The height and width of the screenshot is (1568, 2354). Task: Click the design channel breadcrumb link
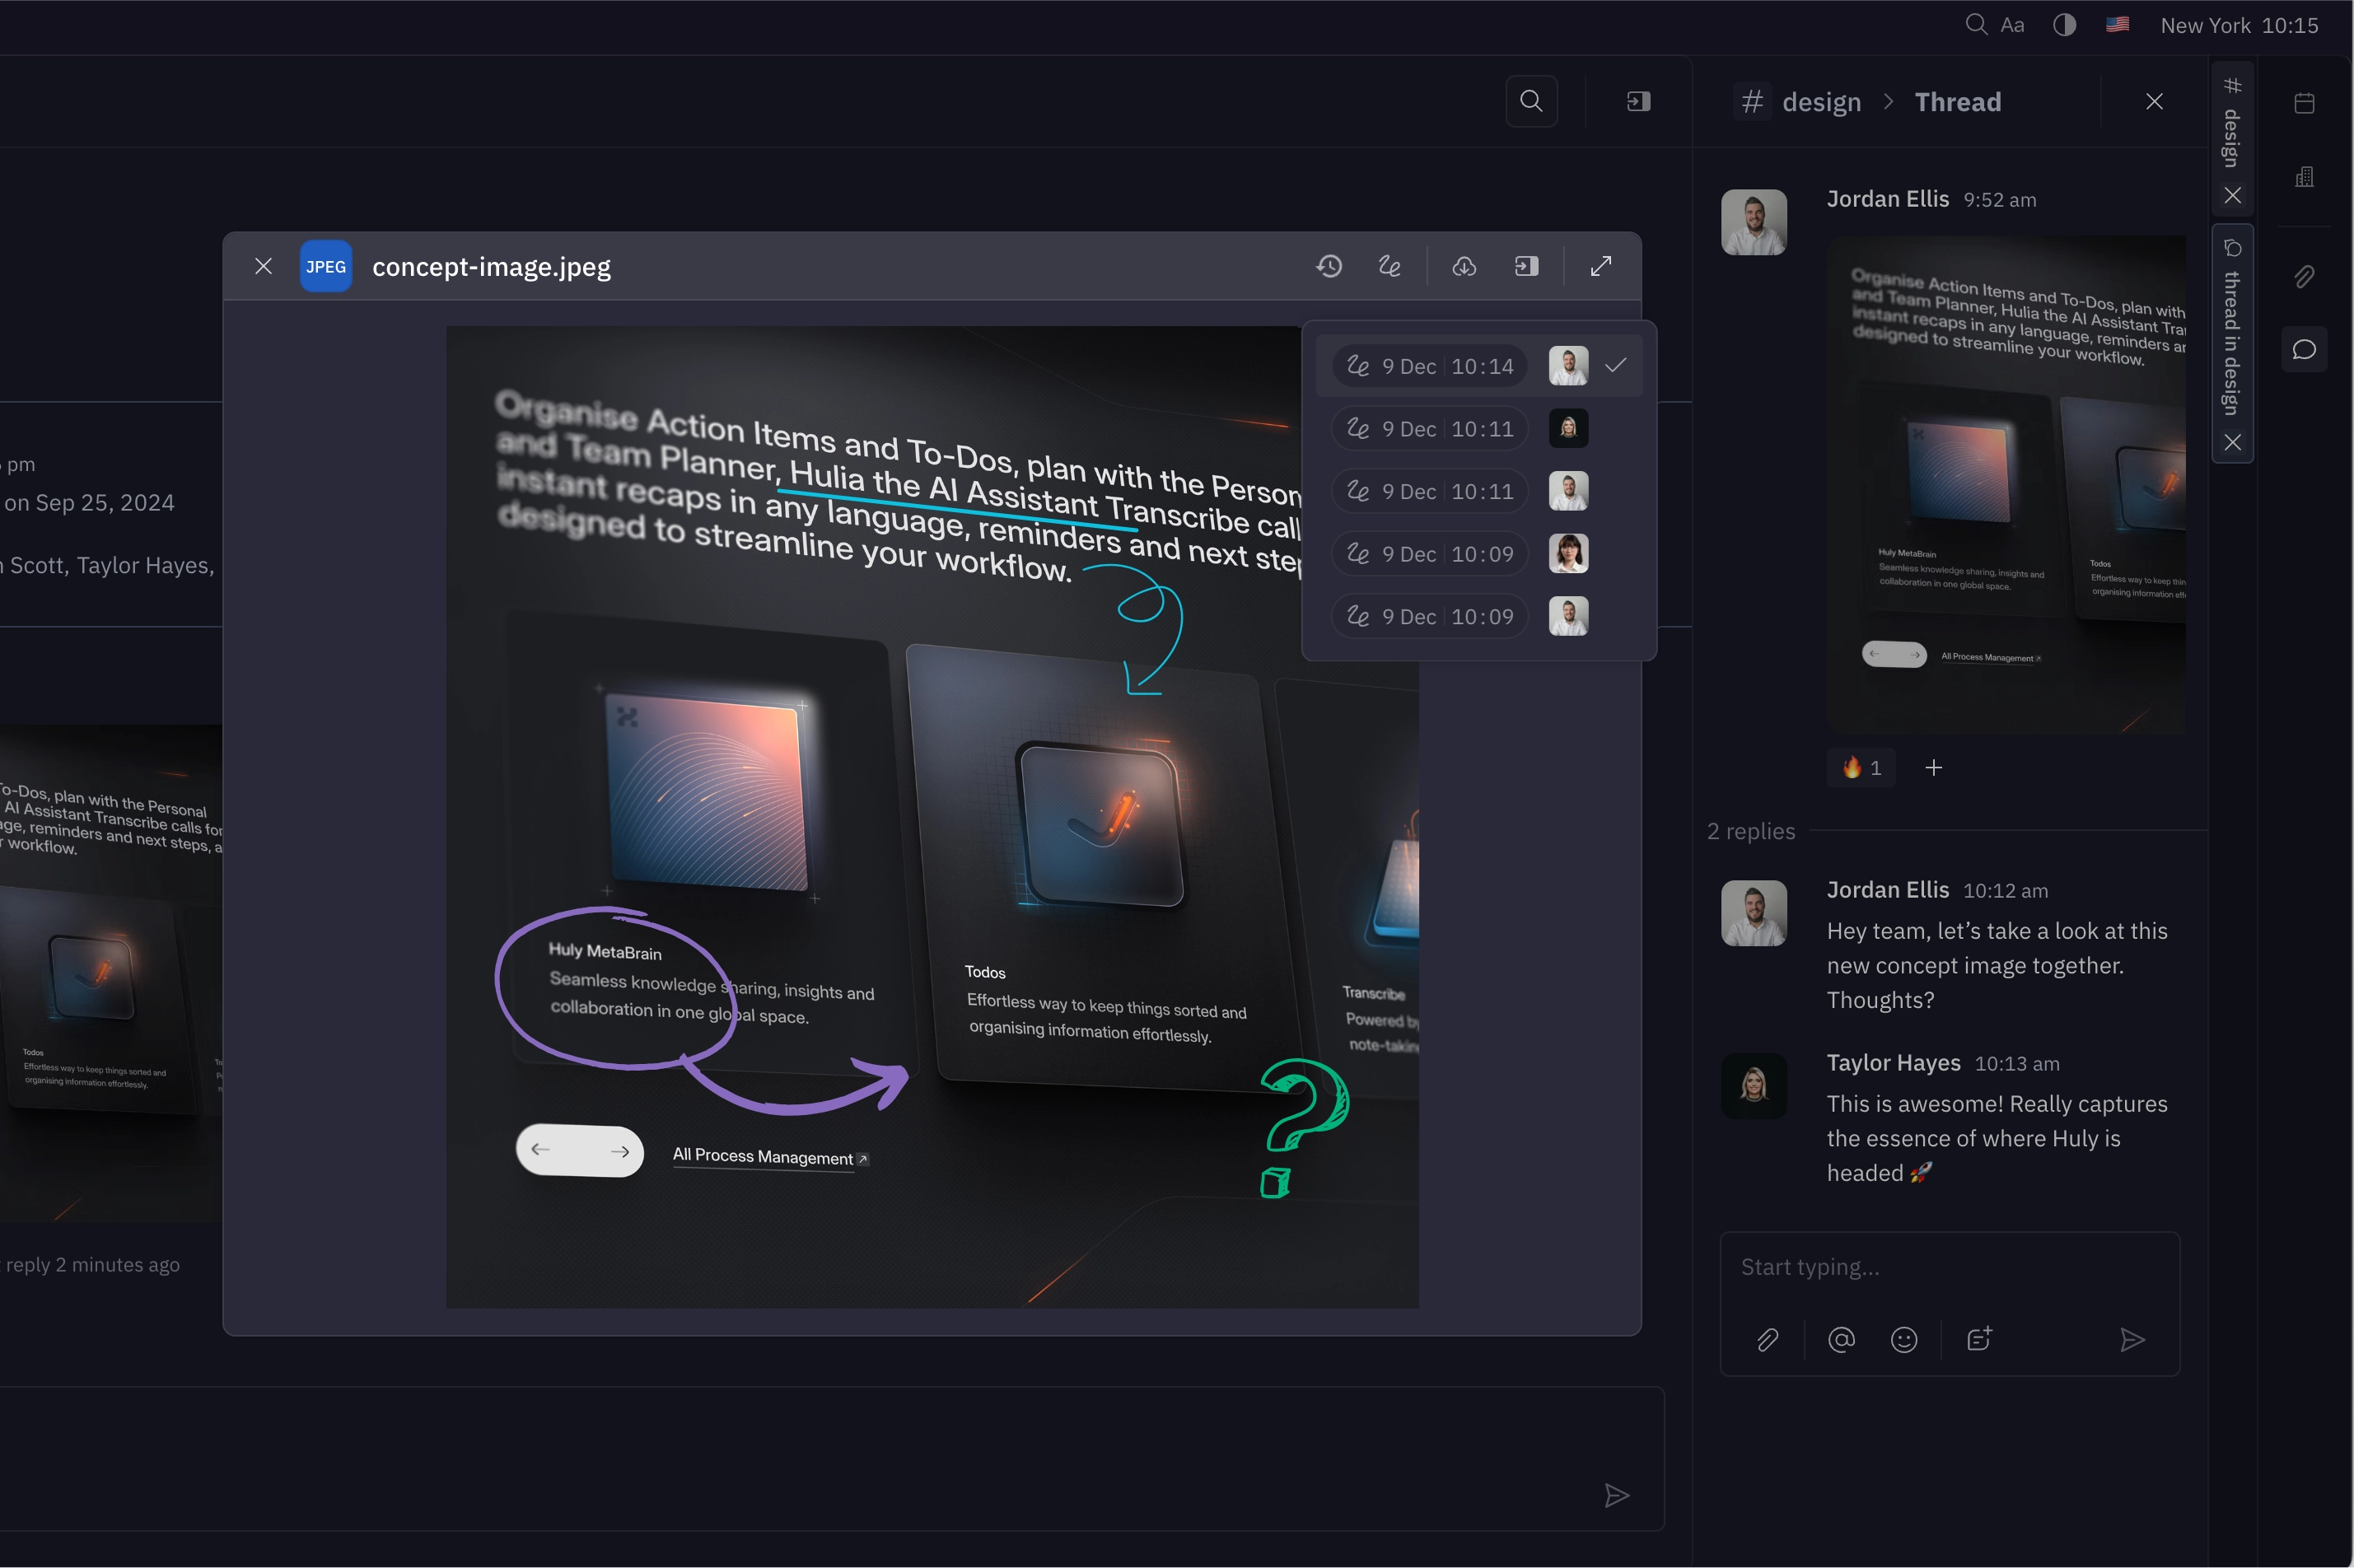pos(1820,102)
